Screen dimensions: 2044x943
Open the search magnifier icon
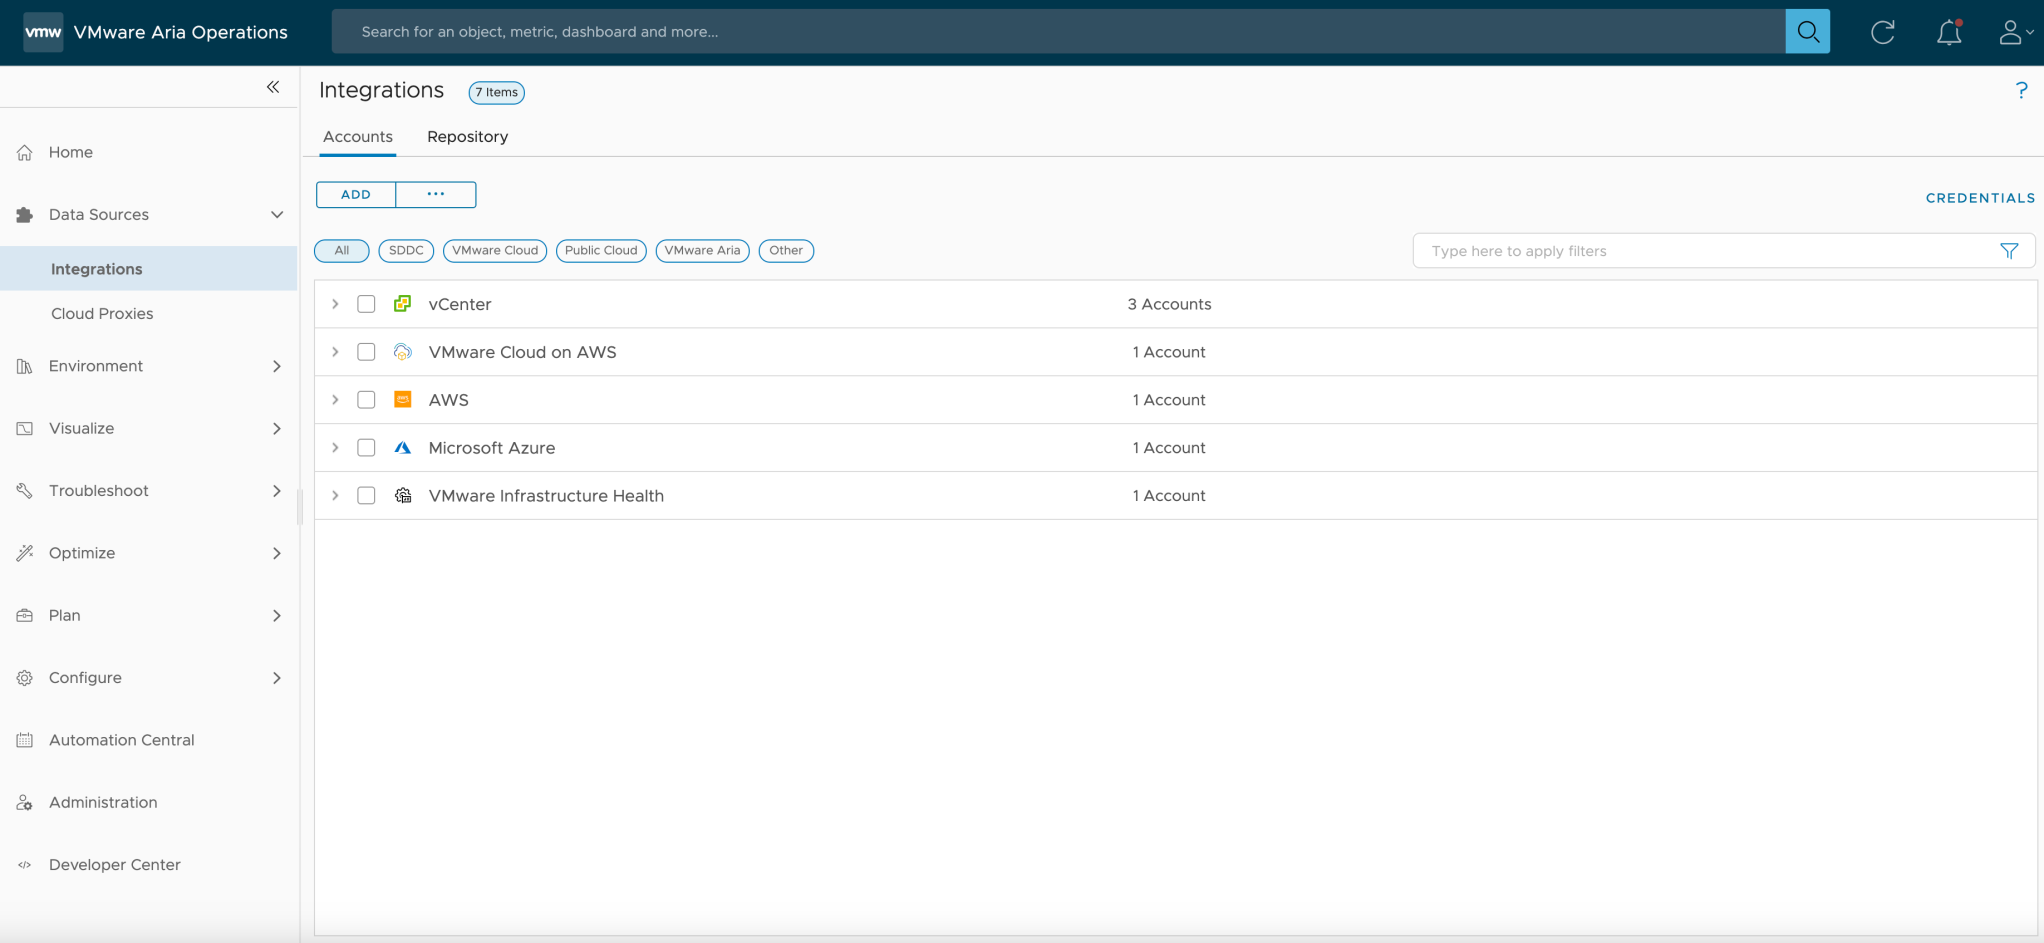[1807, 31]
